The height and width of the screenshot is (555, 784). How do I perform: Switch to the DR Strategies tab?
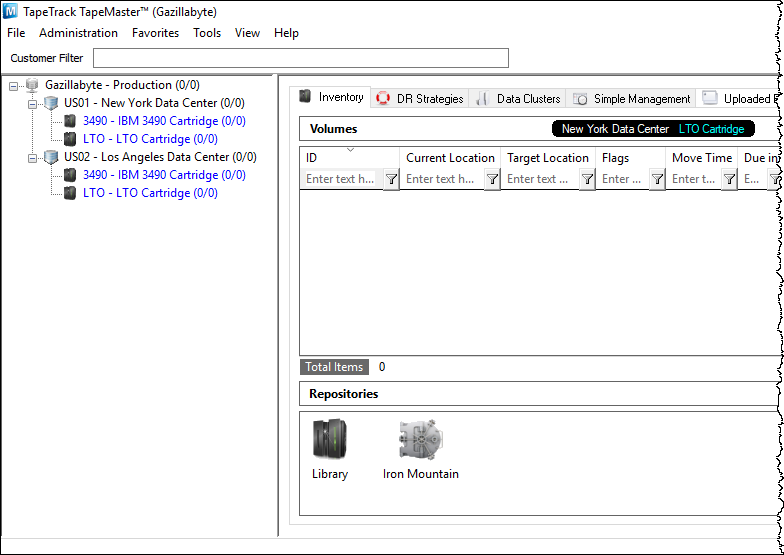point(420,98)
